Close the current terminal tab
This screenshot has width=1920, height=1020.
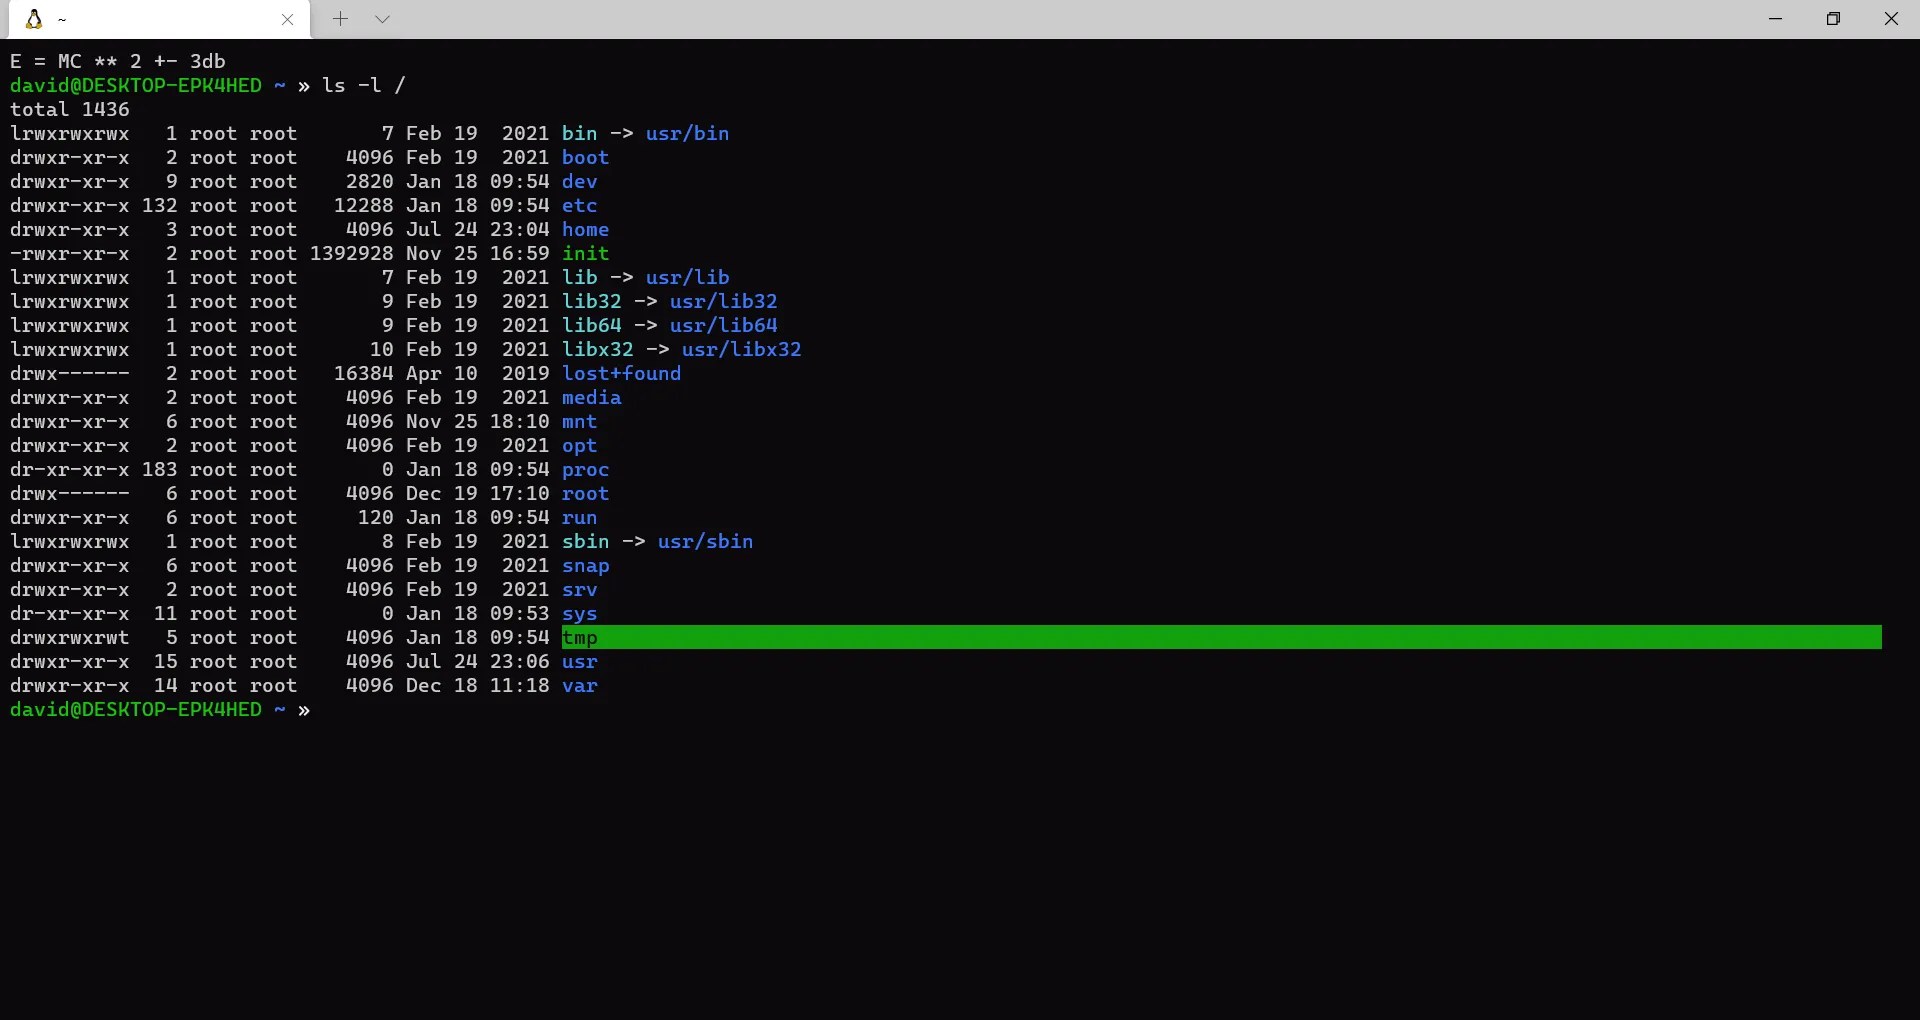coord(288,19)
